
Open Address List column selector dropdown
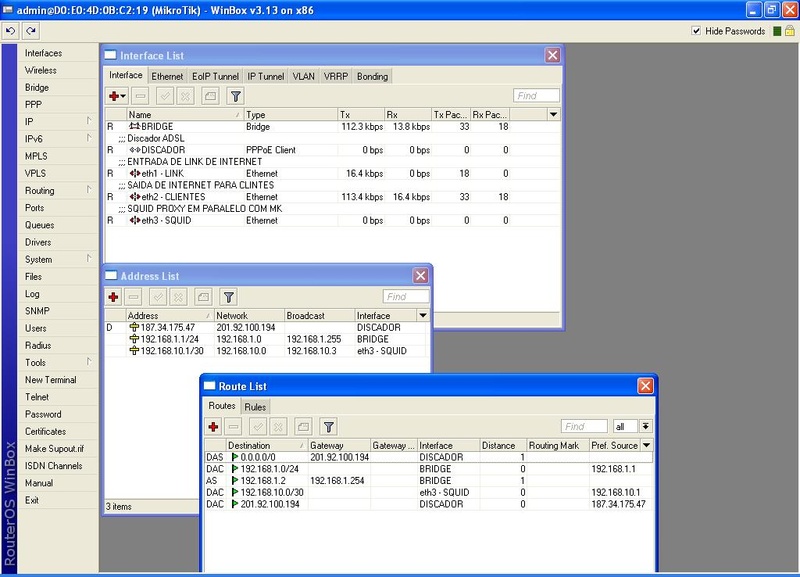tap(422, 315)
